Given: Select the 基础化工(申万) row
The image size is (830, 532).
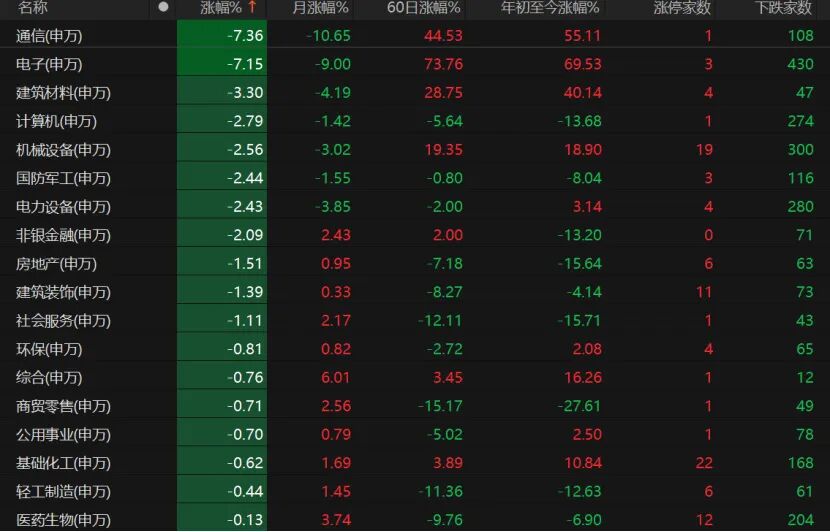Looking at the screenshot, I should (415, 463).
